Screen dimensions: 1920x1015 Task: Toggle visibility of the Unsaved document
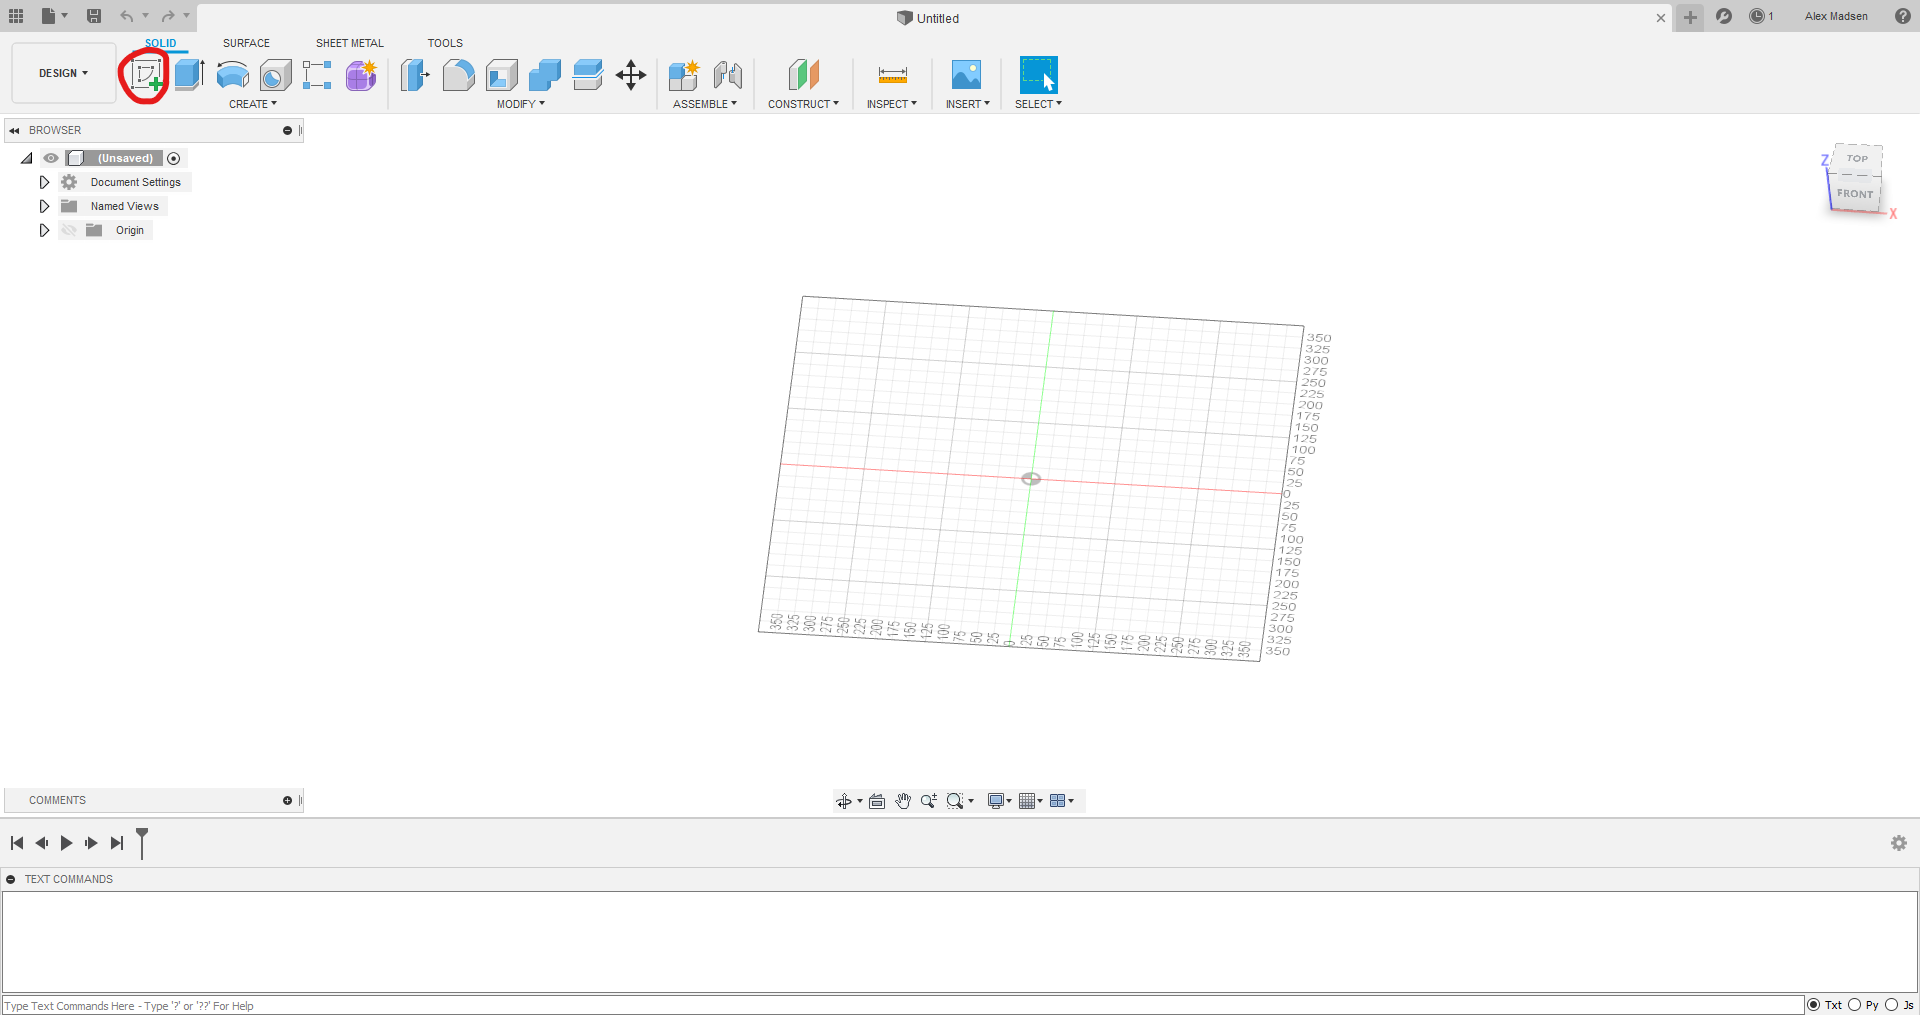(x=50, y=158)
